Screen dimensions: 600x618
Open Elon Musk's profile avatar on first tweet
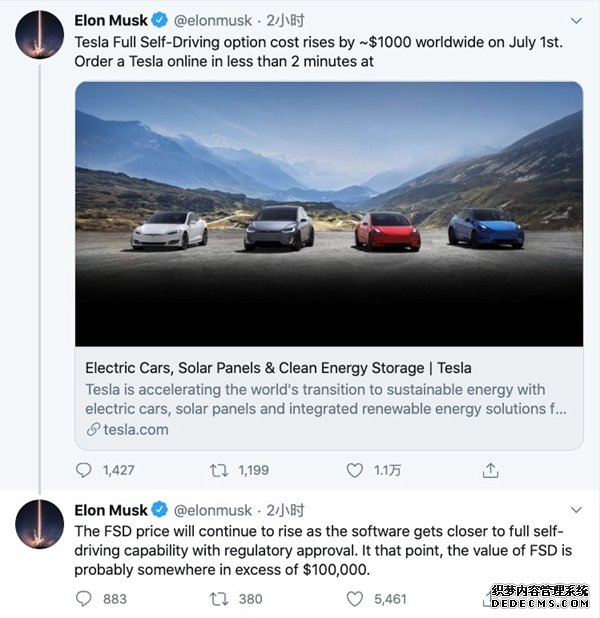[39, 35]
